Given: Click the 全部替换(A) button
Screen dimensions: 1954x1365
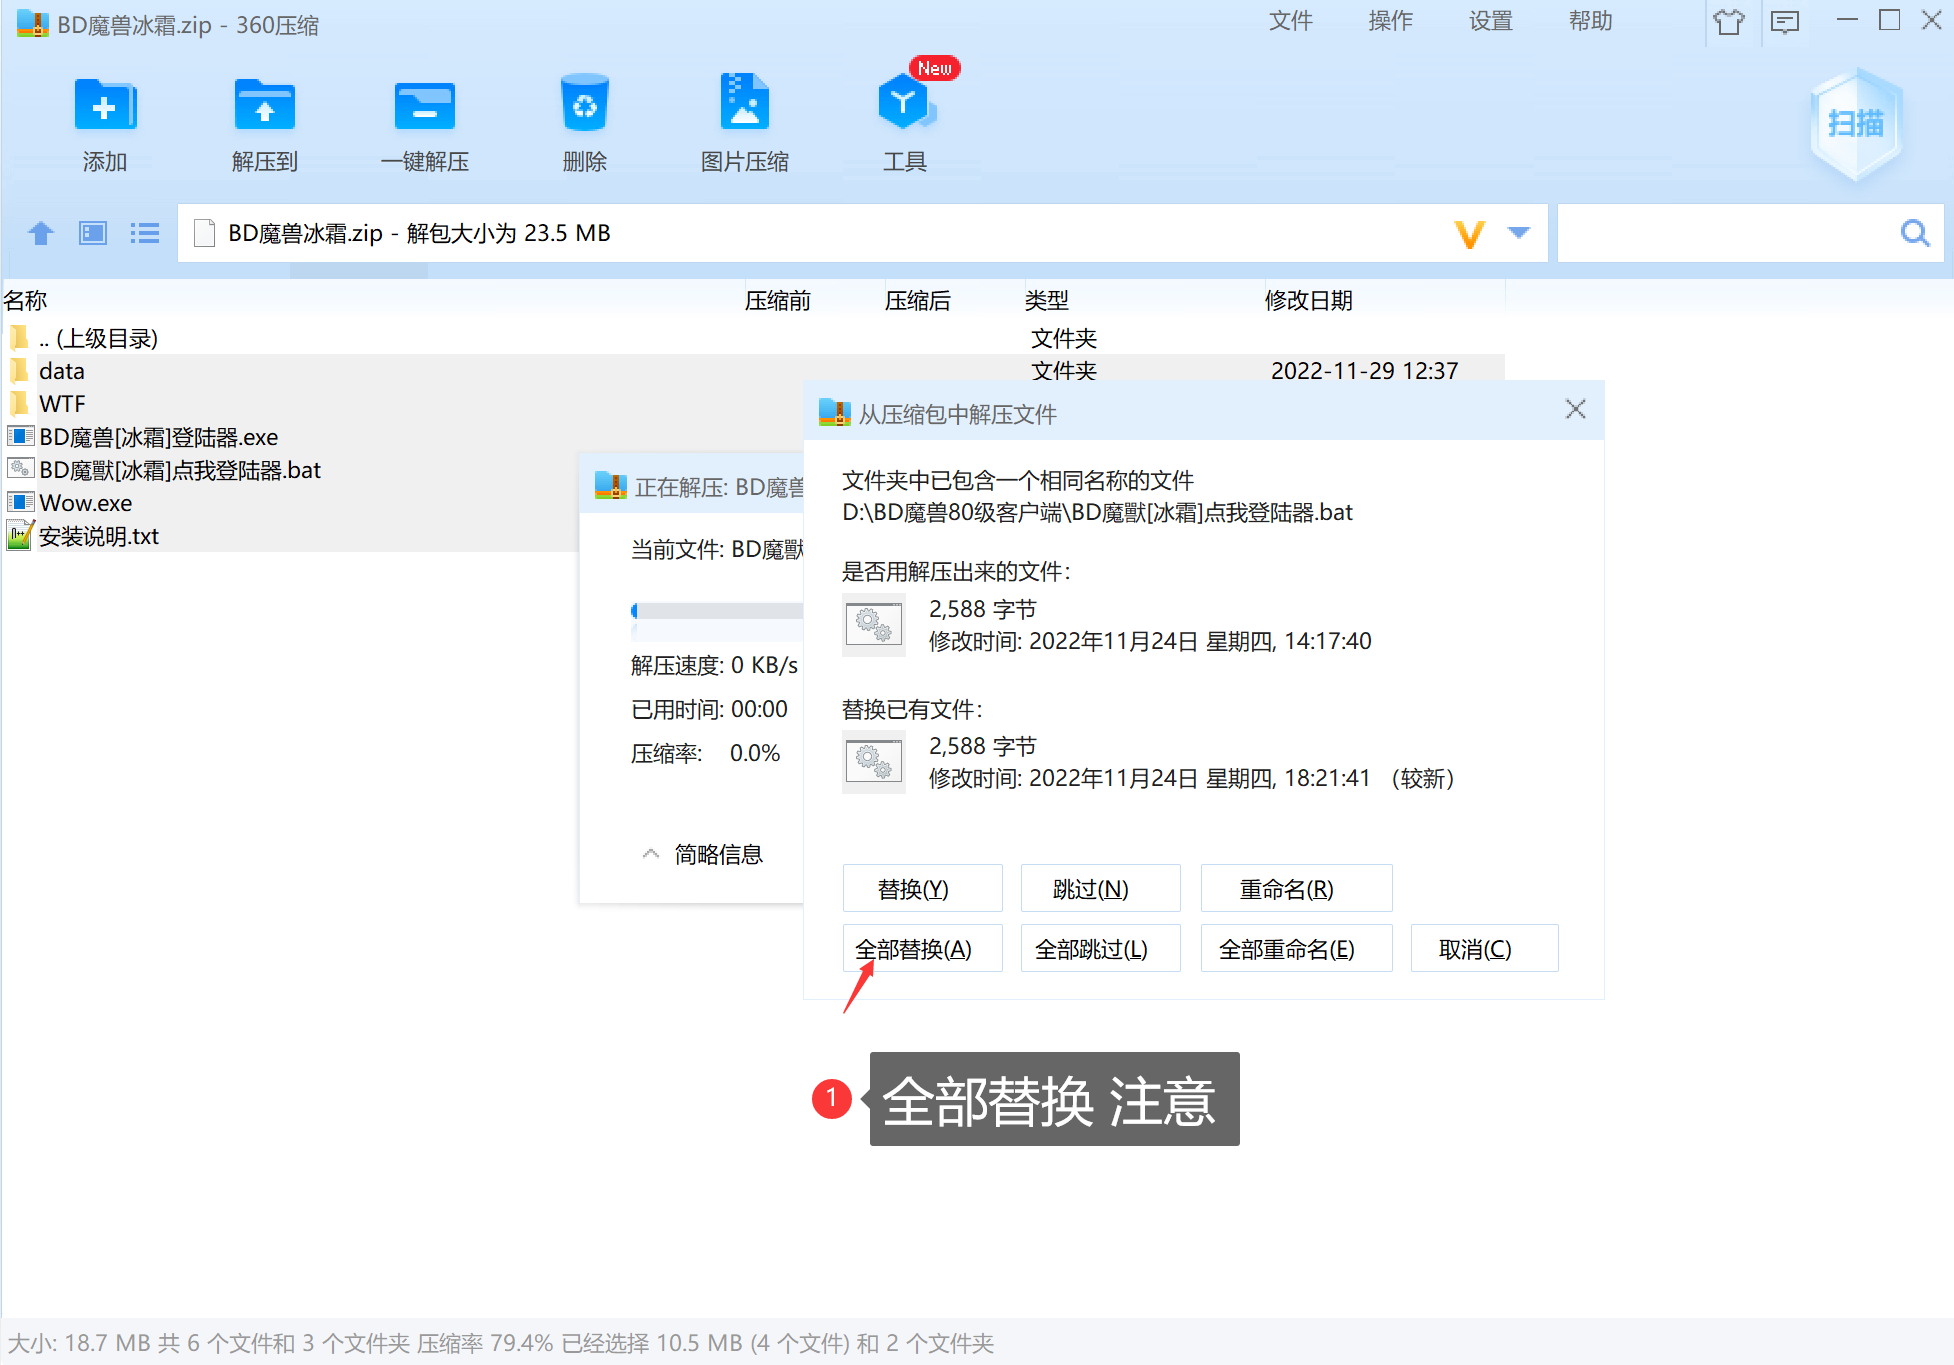Looking at the screenshot, I should pos(922,948).
